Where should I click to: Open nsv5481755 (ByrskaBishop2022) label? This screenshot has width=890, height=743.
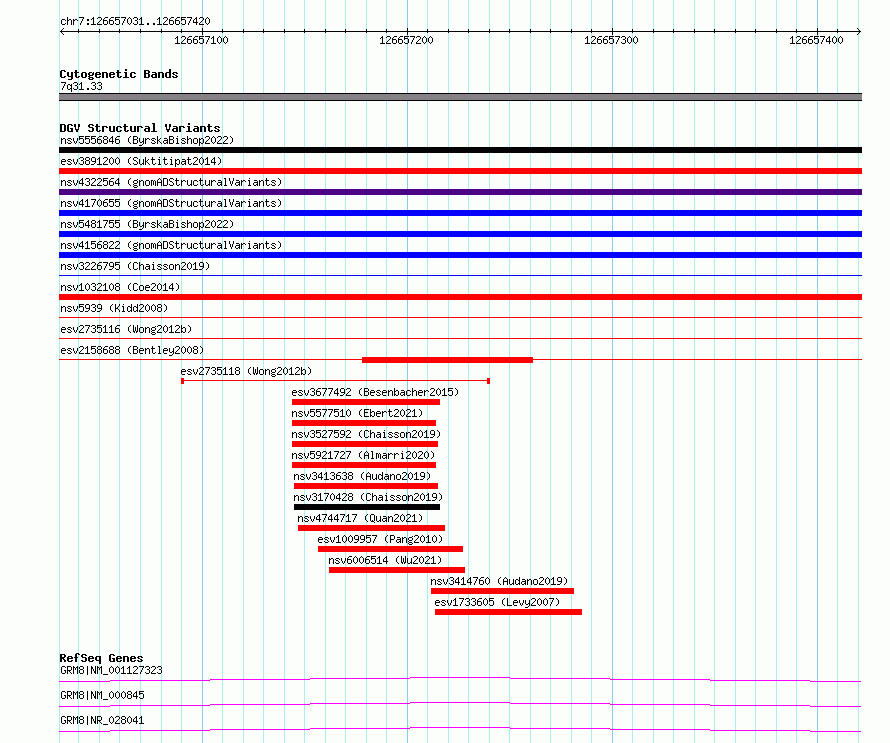click(x=147, y=224)
